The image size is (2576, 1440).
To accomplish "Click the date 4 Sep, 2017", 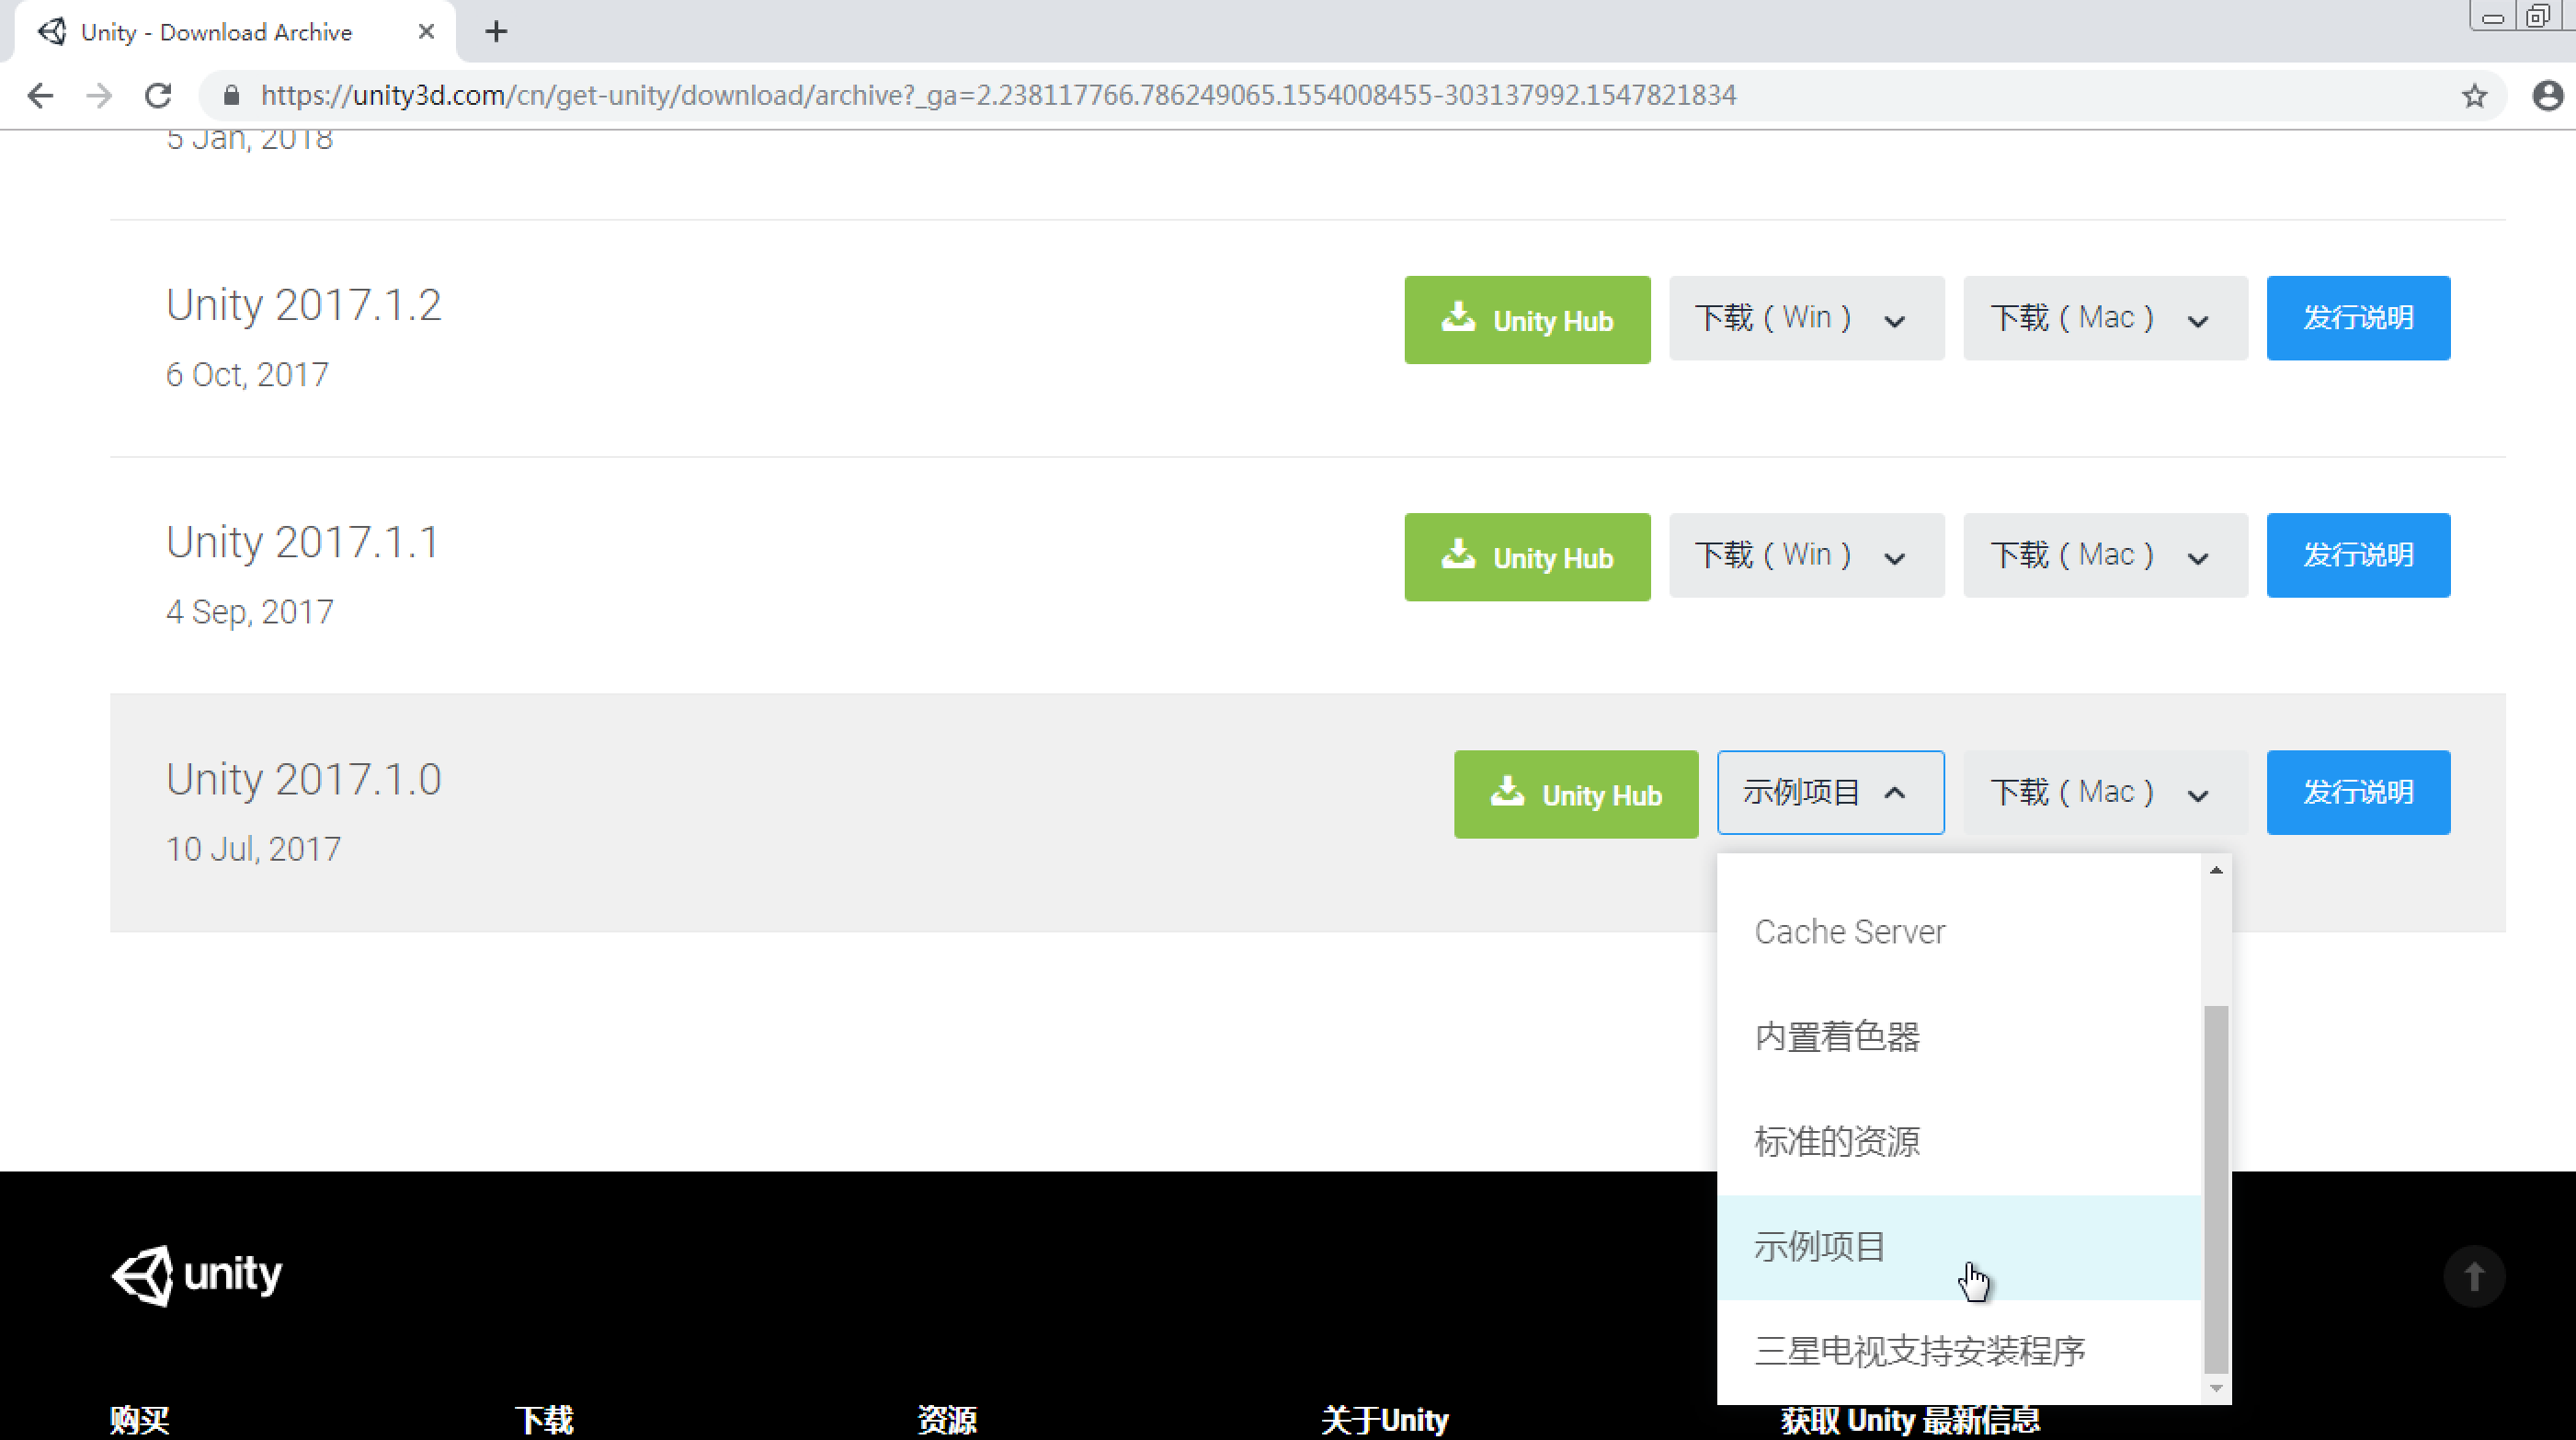I will click(250, 612).
